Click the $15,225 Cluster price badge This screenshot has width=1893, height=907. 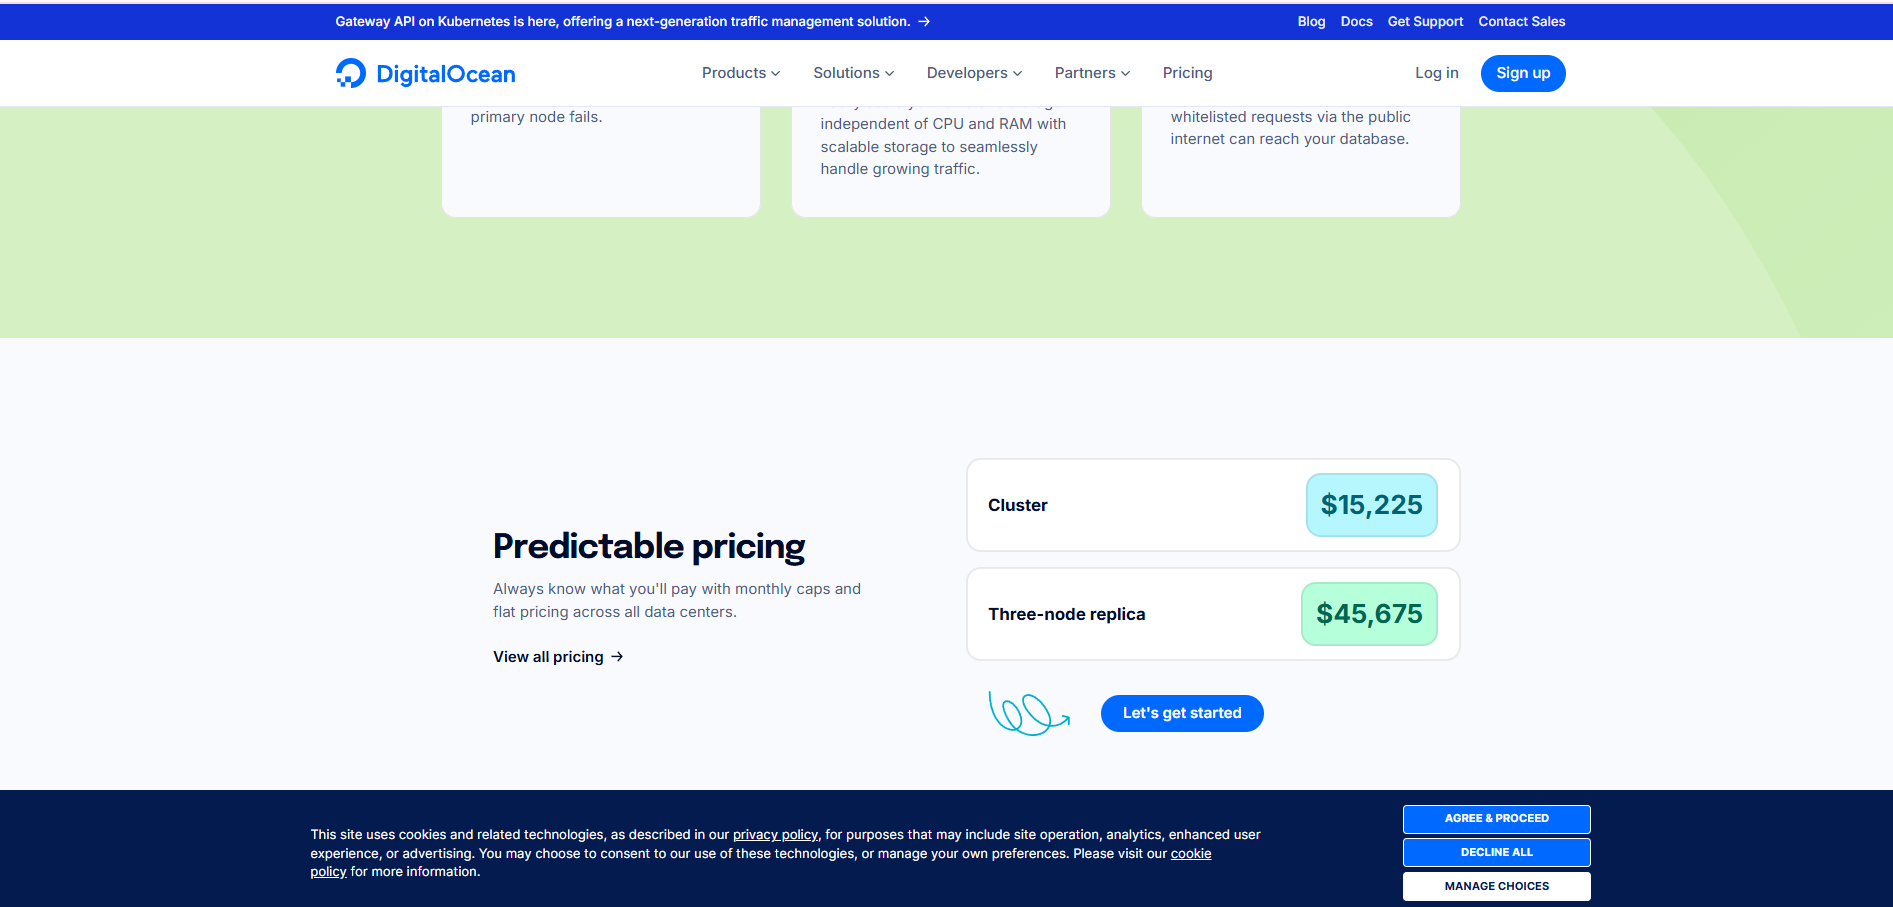(1371, 505)
